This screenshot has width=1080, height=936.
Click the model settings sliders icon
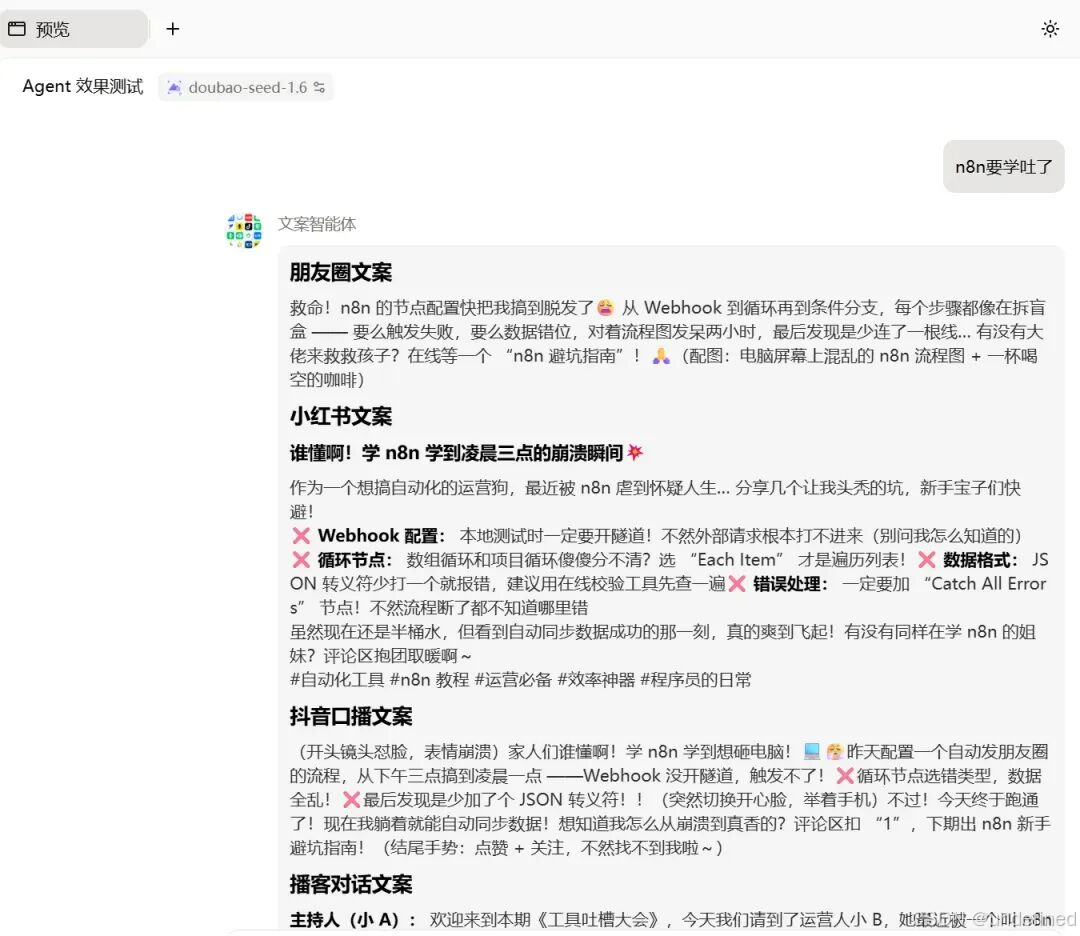(x=320, y=87)
